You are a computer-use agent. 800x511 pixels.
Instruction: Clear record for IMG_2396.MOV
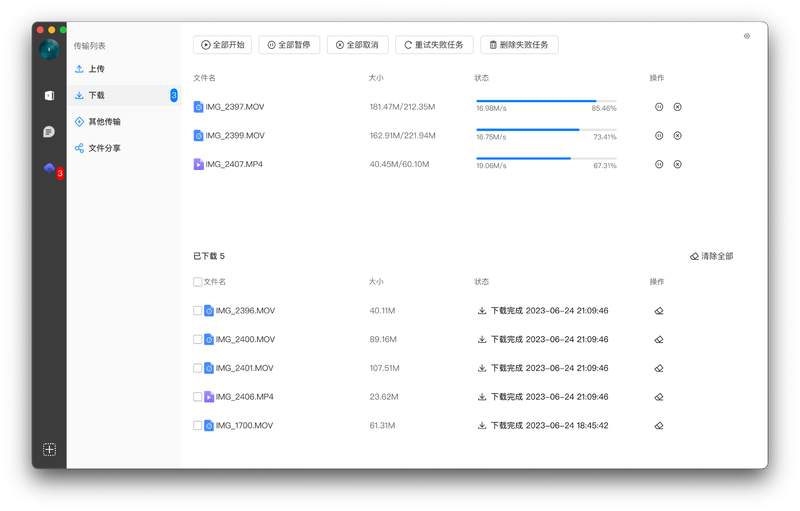click(x=659, y=311)
